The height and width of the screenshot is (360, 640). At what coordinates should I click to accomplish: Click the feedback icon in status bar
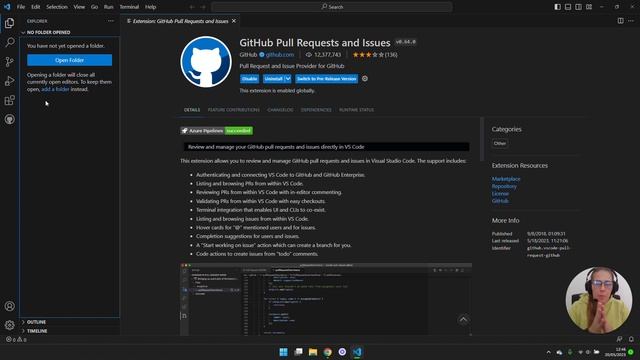point(619,339)
